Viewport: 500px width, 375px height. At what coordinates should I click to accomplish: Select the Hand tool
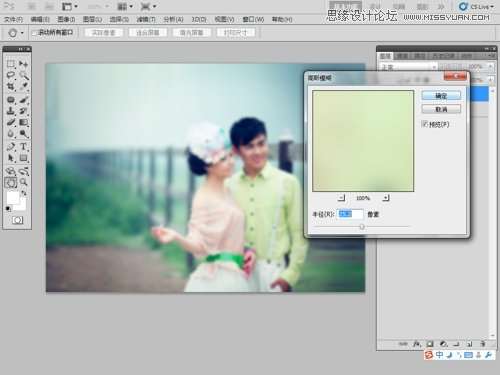11,182
